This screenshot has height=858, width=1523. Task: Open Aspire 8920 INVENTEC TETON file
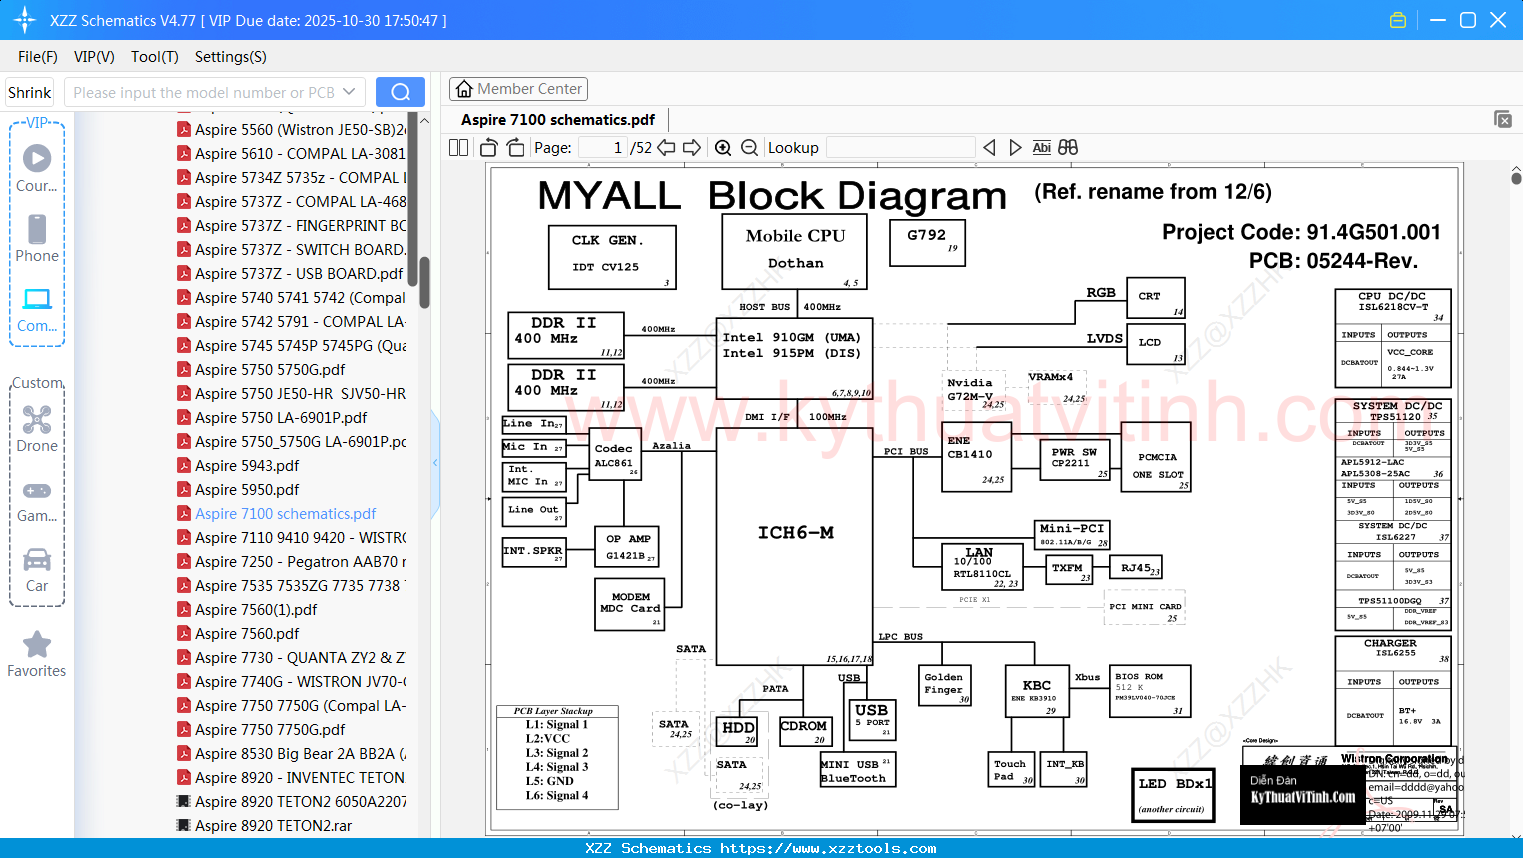(300, 777)
